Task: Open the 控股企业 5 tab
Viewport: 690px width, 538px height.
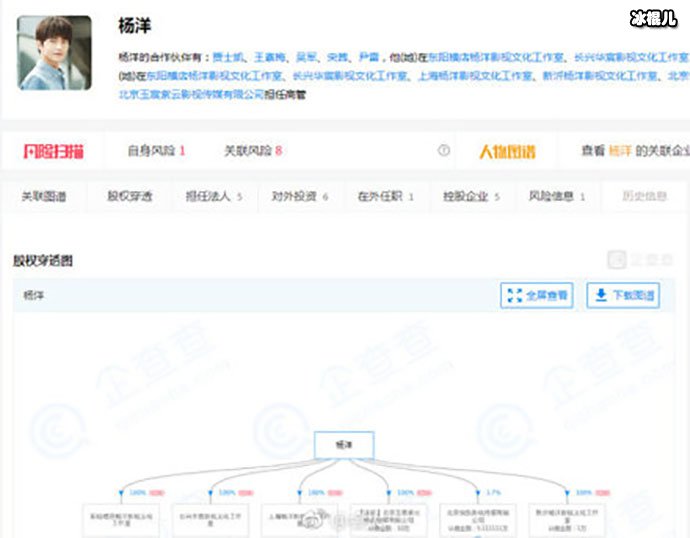Action: [x=471, y=196]
